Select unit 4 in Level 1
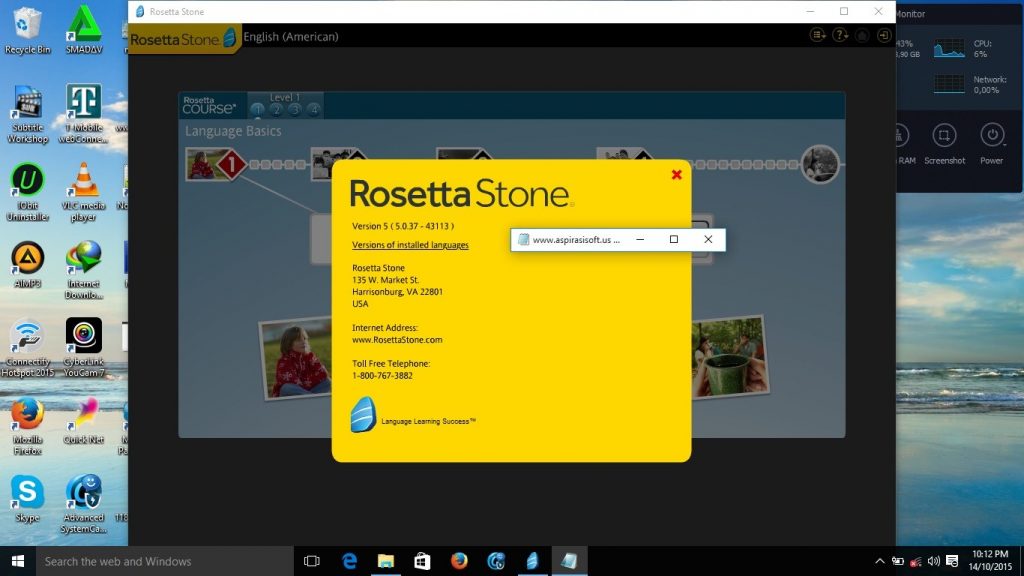The image size is (1024, 576). (314, 110)
